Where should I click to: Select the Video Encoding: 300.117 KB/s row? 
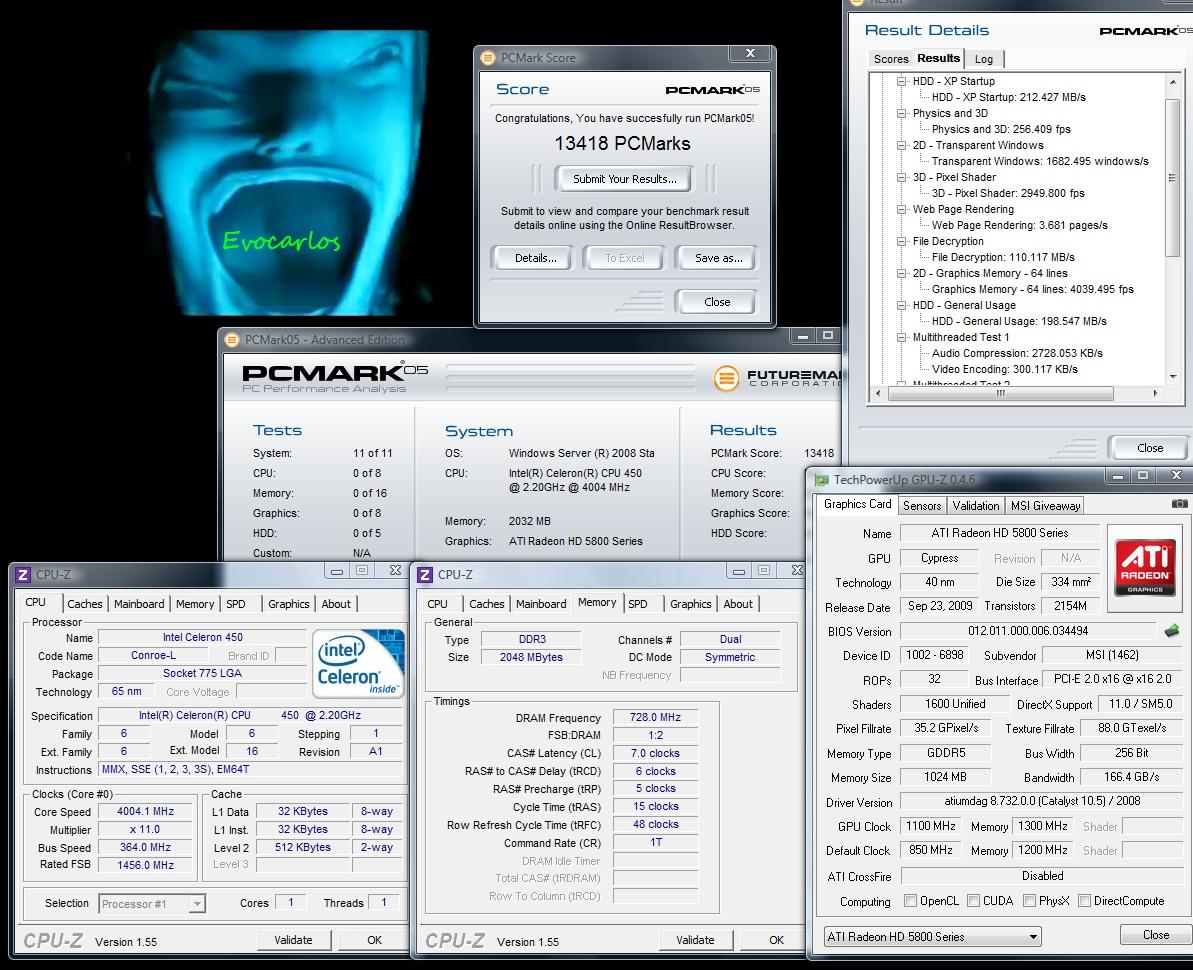click(x=1004, y=369)
